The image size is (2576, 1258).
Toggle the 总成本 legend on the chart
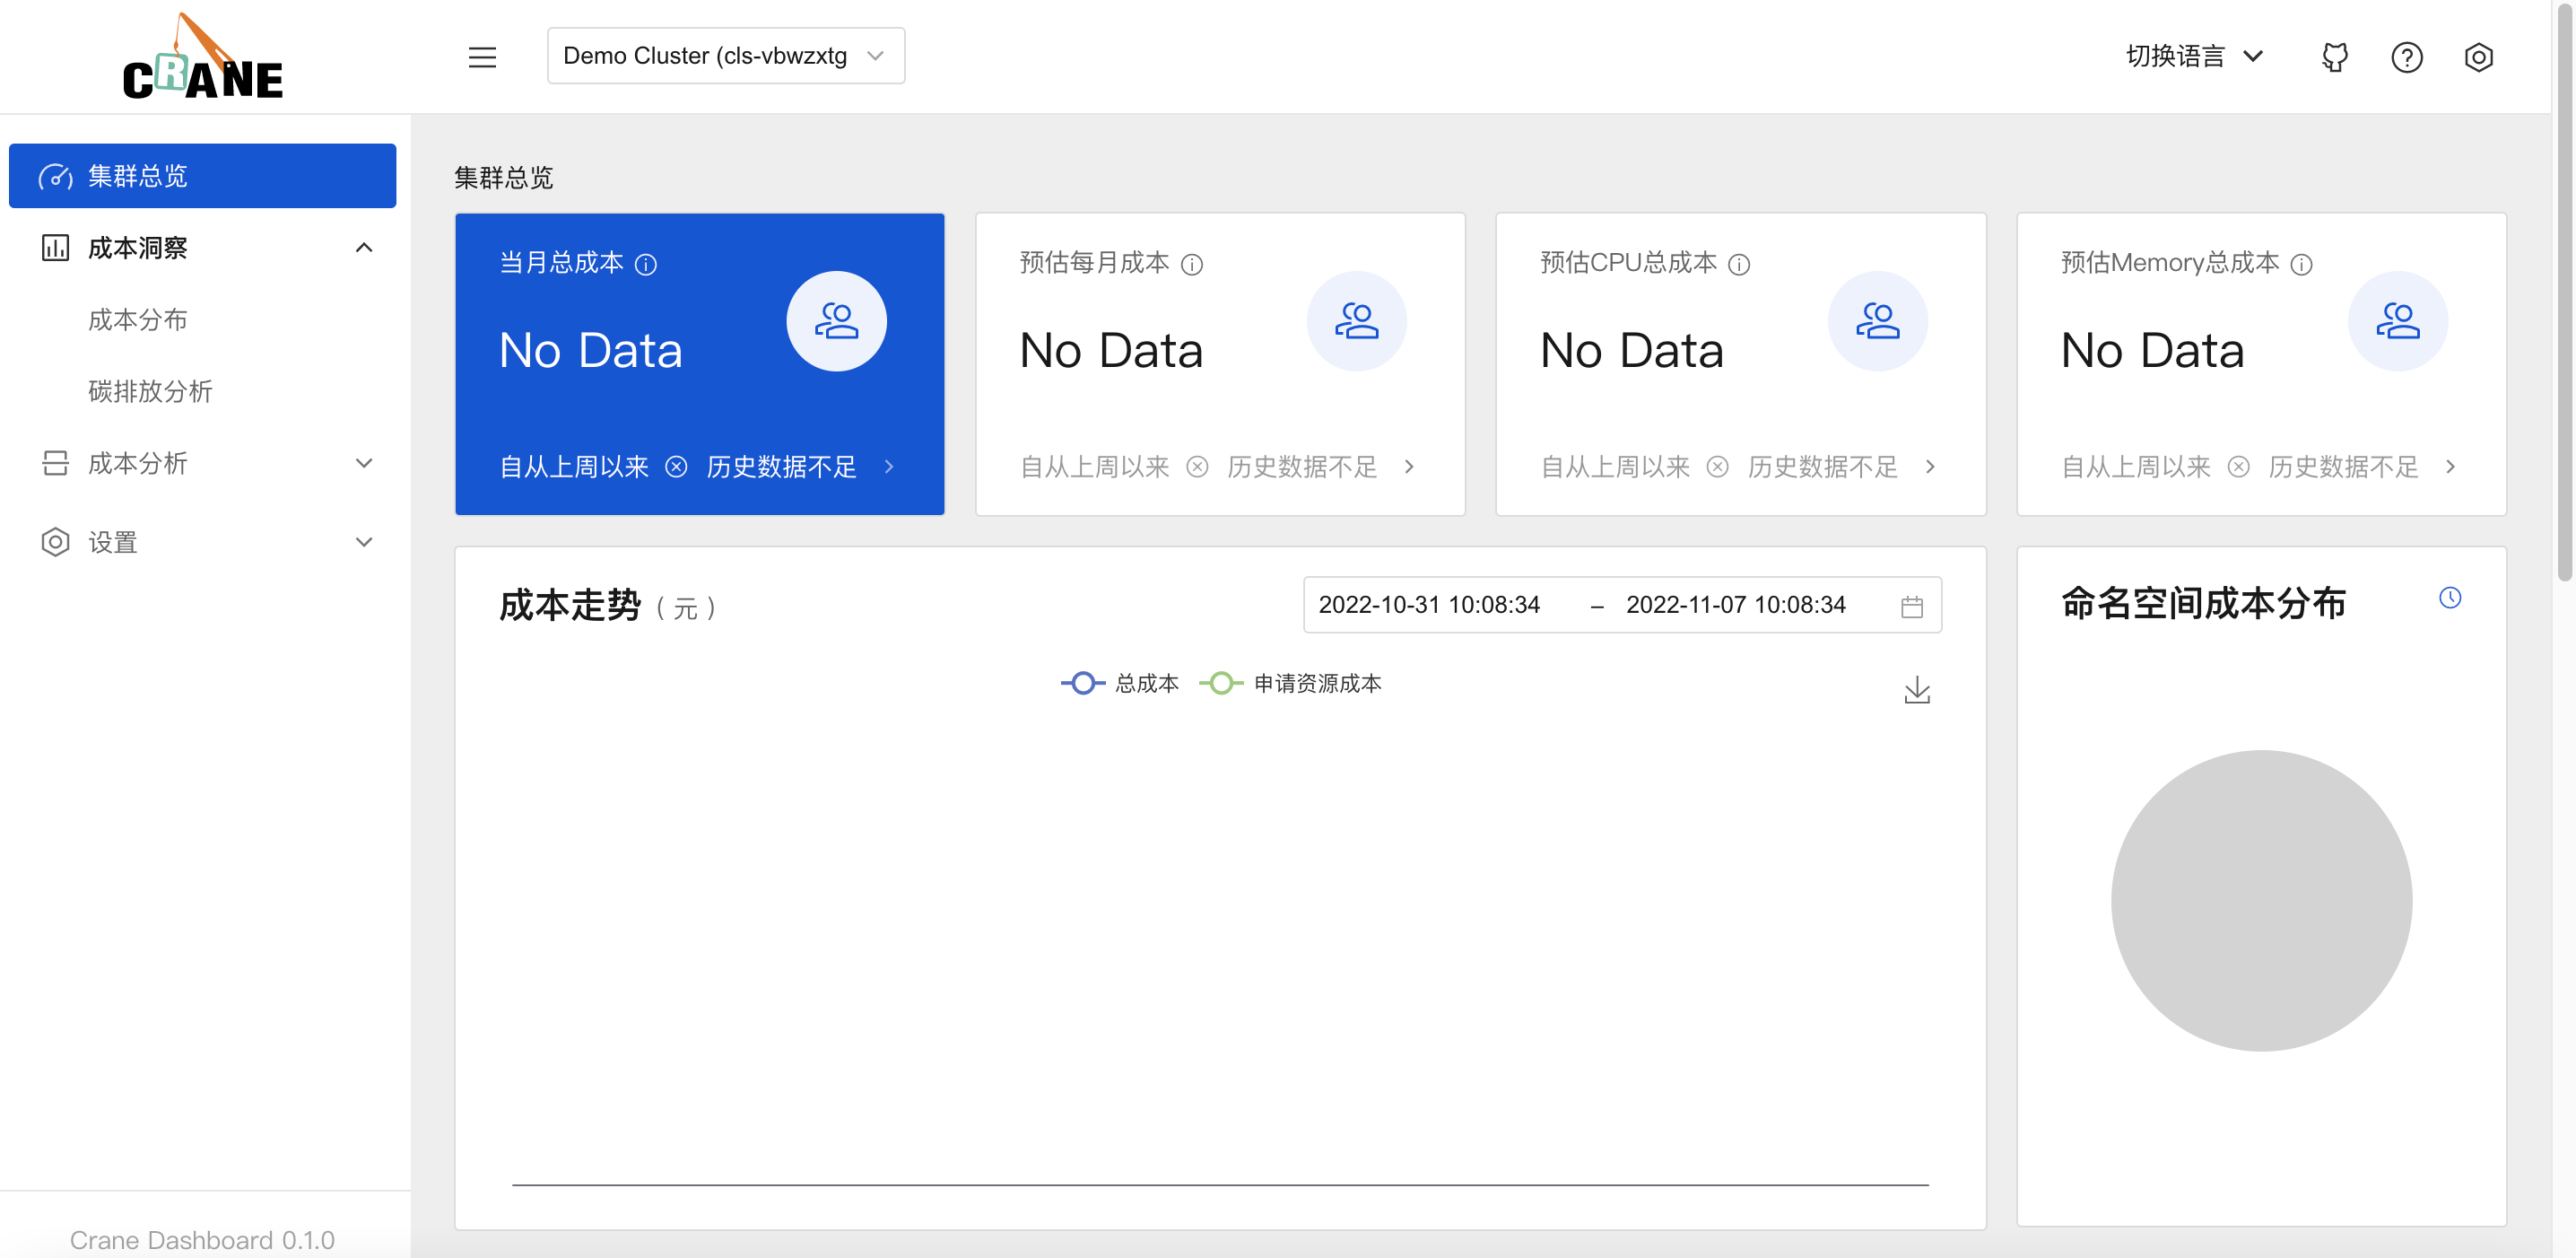1119,683
